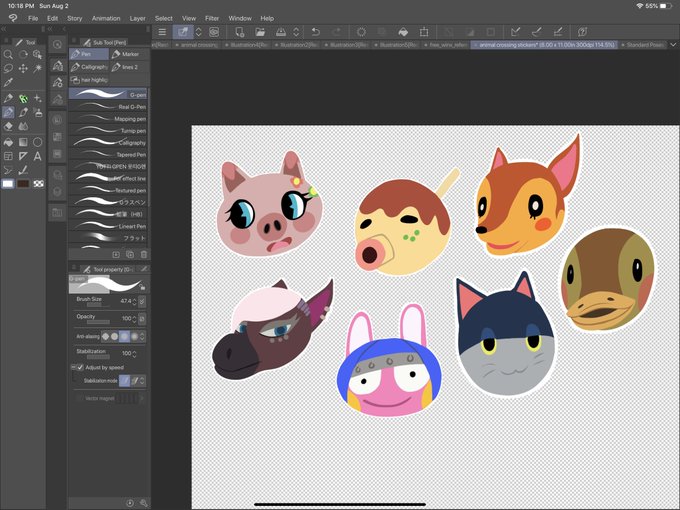The width and height of the screenshot is (680, 510).
Task: Select the Lasso selection tool
Action: point(8,69)
